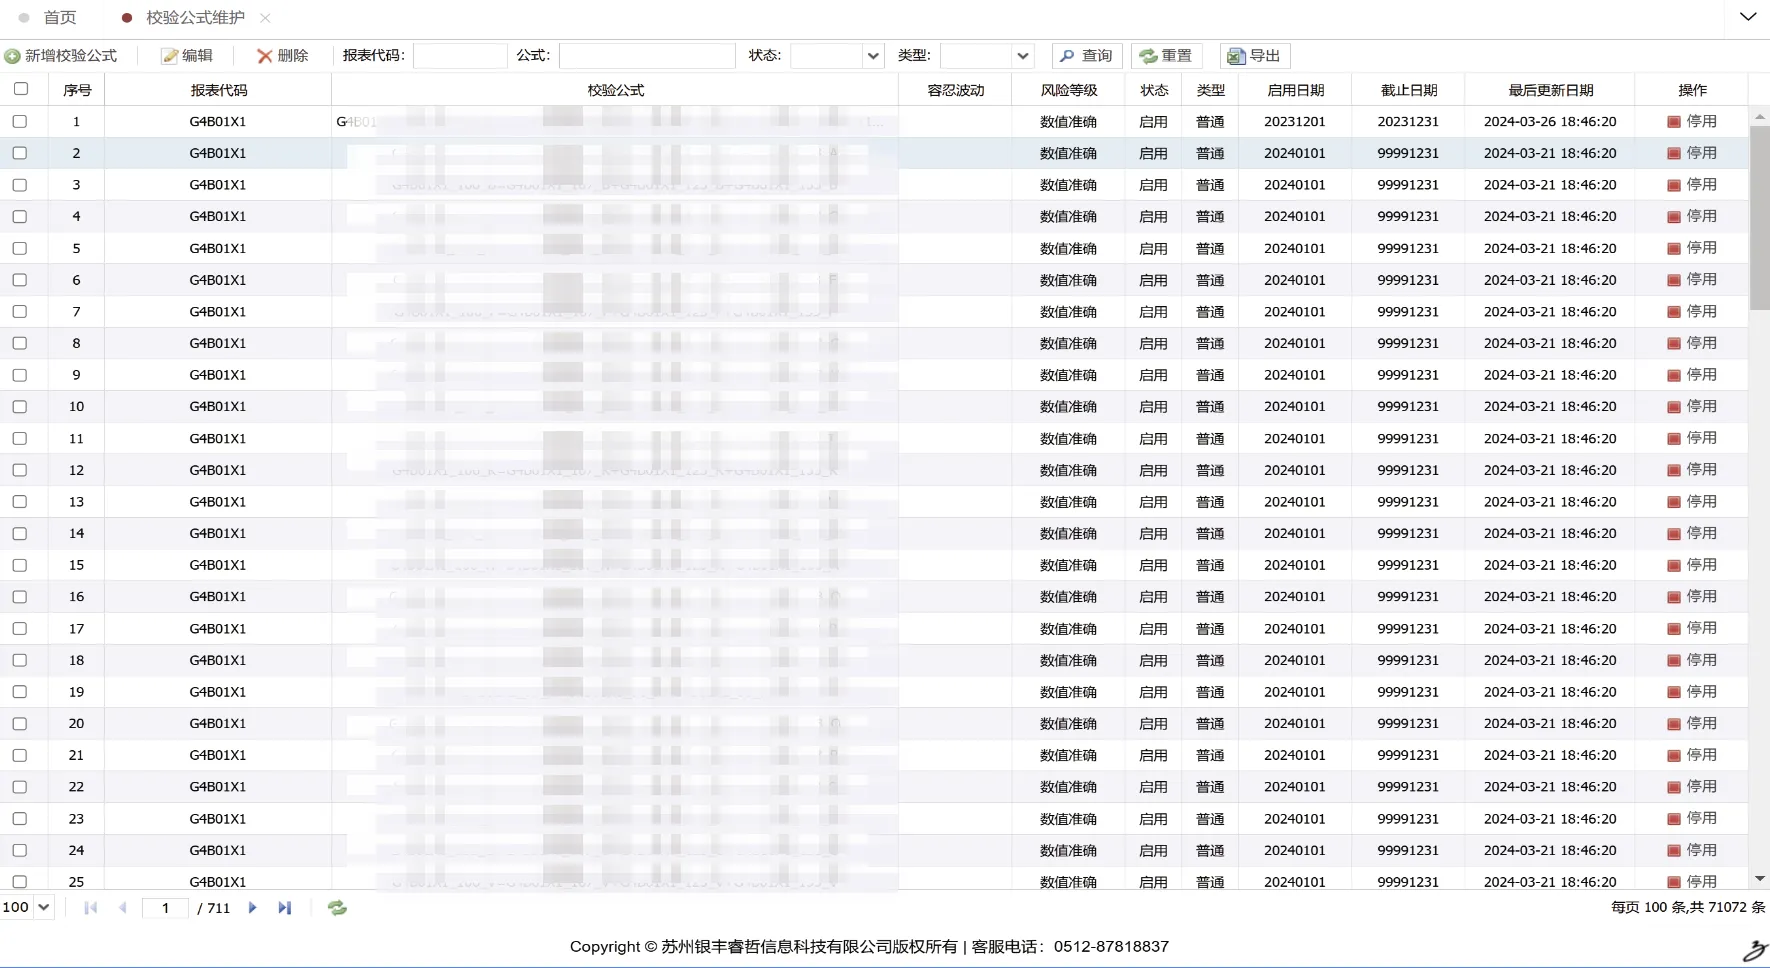Open the 状态 status dropdown
The height and width of the screenshot is (968, 1770).
click(873, 56)
